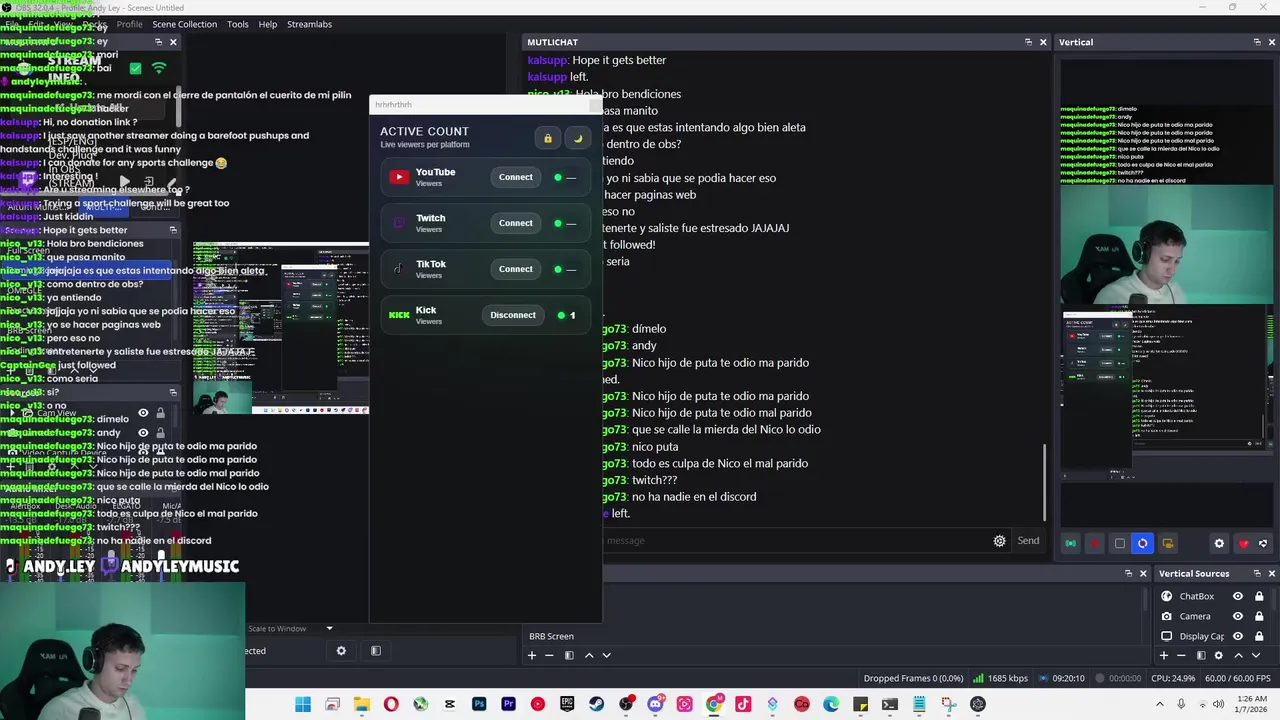Open the Scale to Window dropdown
1280x720 pixels.
click(x=290, y=628)
